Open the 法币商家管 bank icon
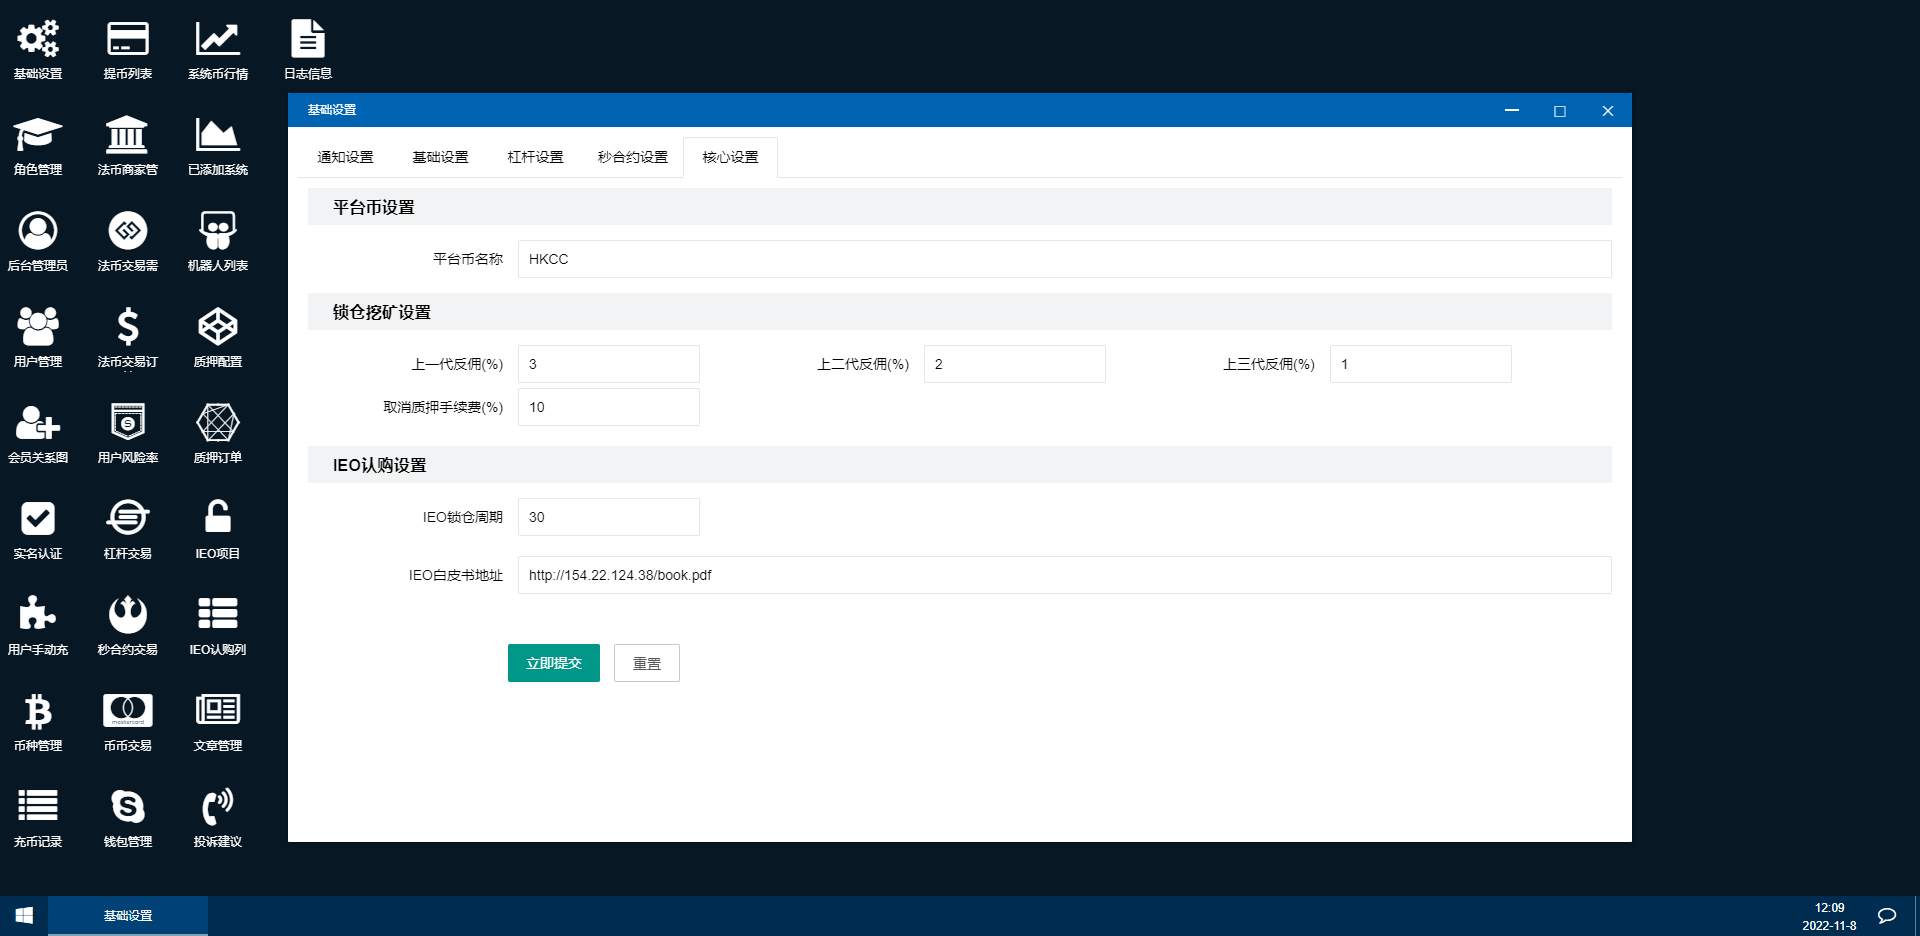The height and width of the screenshot is (936, 1920). (x=128, y=135)
